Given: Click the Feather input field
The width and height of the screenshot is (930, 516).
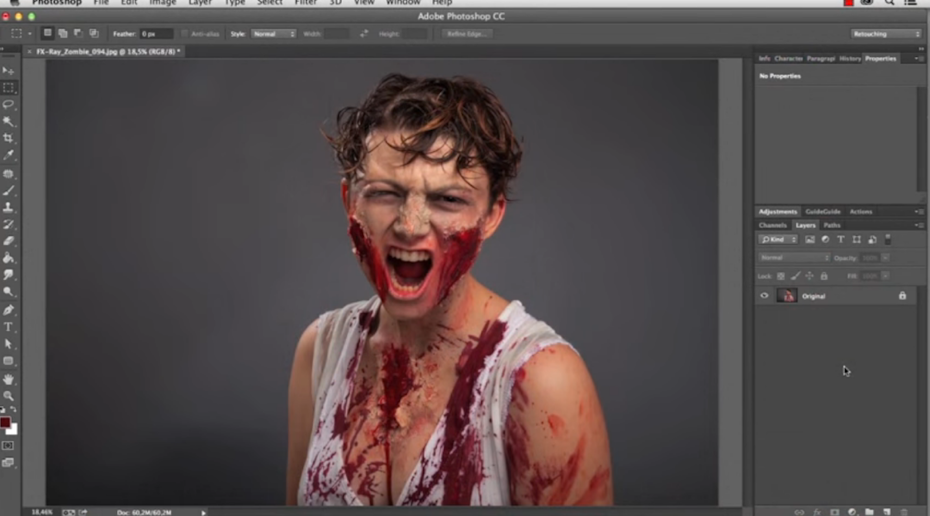Looking at the screenshot, I should (x=156, y=34).
